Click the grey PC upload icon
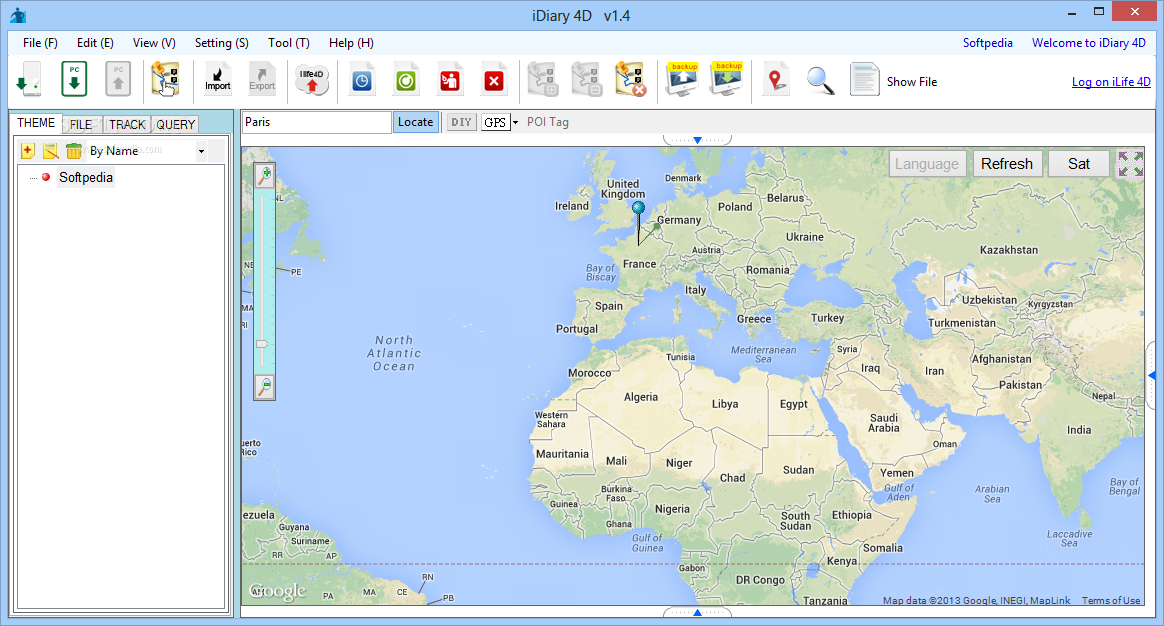Viewport: 1164px width, 626px height. [117, 79]
